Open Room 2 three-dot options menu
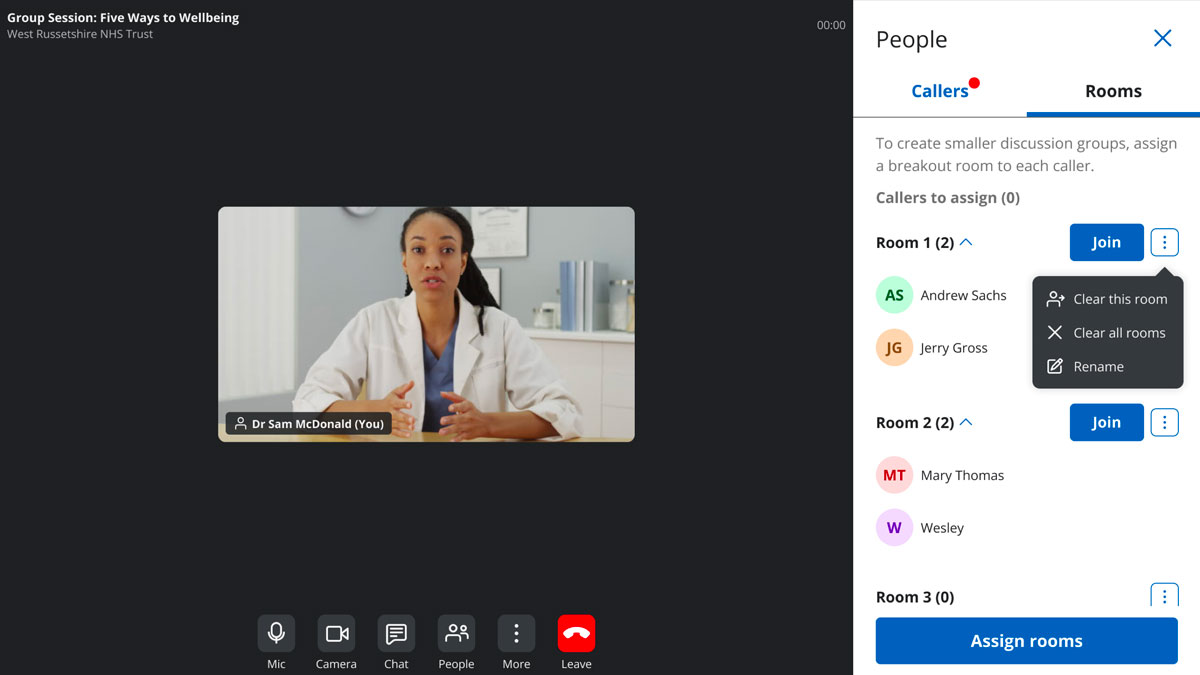 point(1164,422)
